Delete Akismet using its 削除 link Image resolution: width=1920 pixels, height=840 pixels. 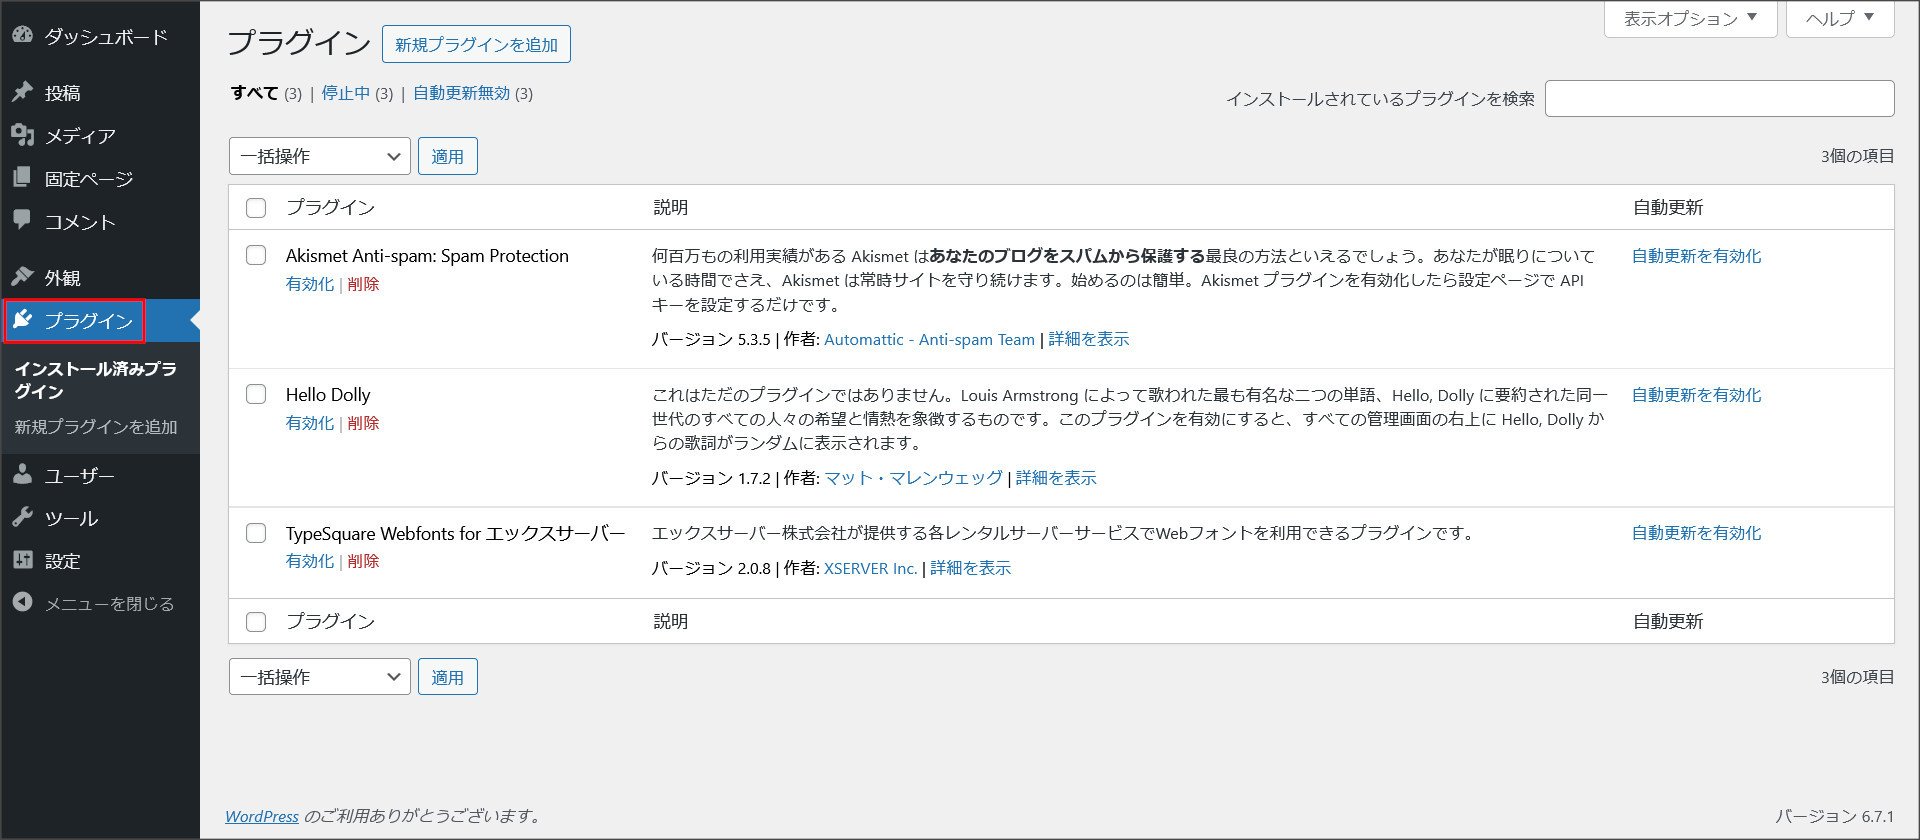click(x=363, y=284)
